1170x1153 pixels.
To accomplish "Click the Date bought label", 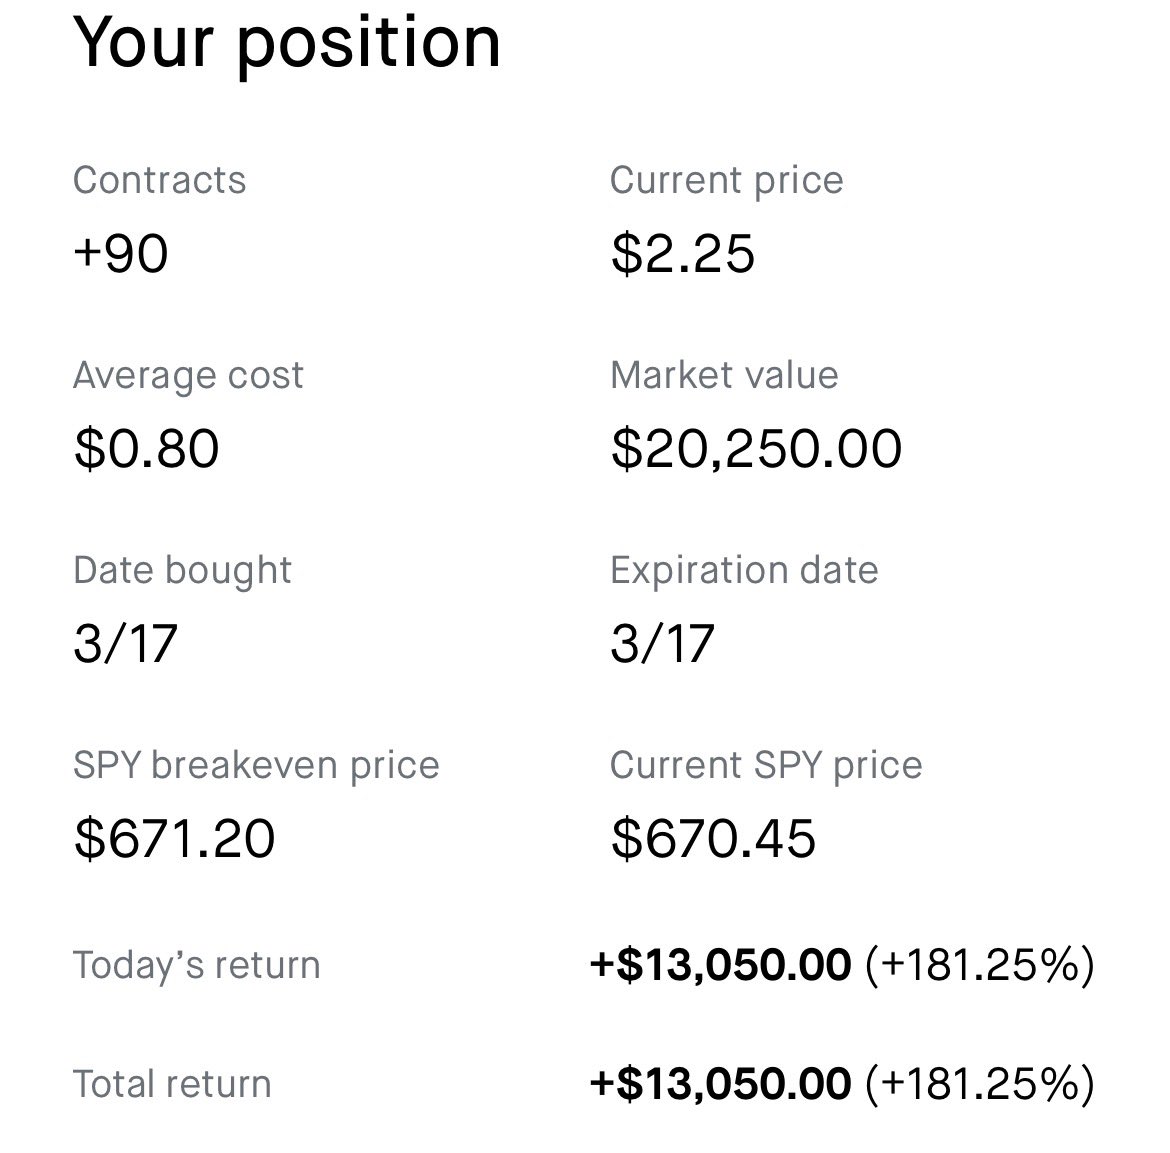I will [182, 570].
